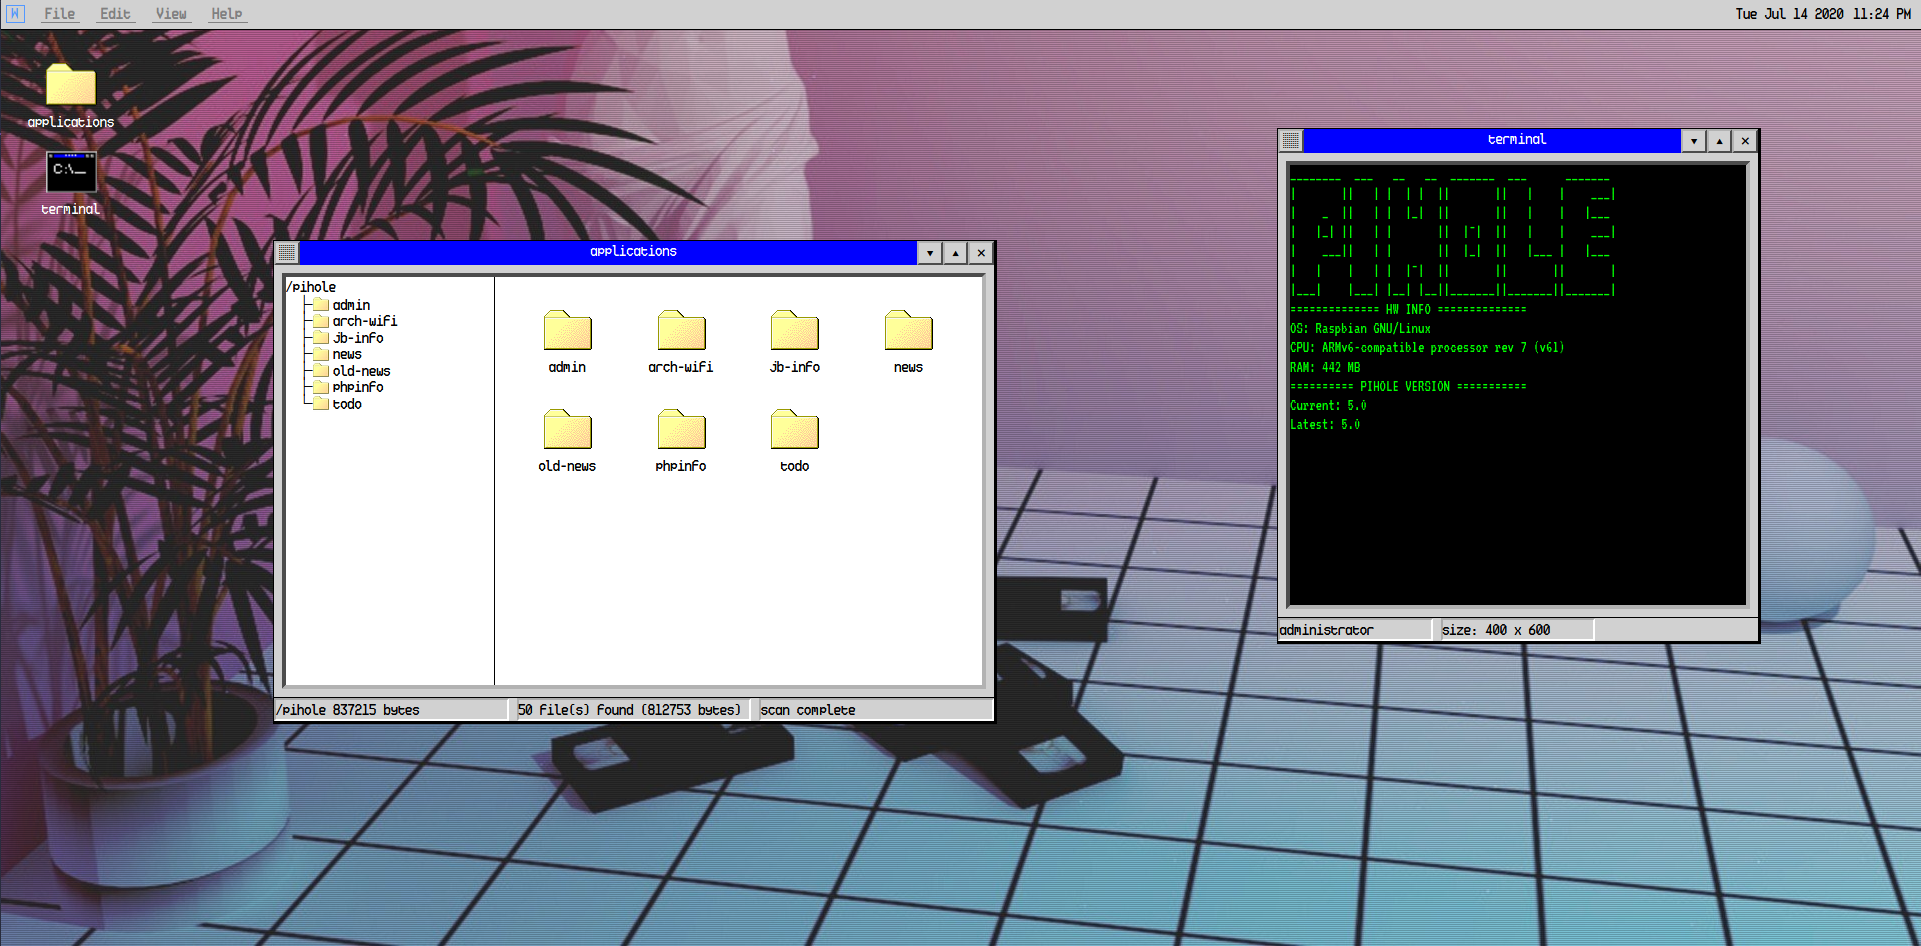
Task: Click the 'administrator' terminal status field
Action: [1354, 630]
